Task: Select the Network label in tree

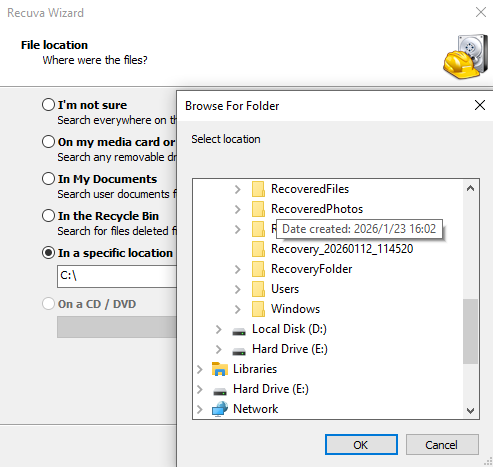Action: [256, 409]
